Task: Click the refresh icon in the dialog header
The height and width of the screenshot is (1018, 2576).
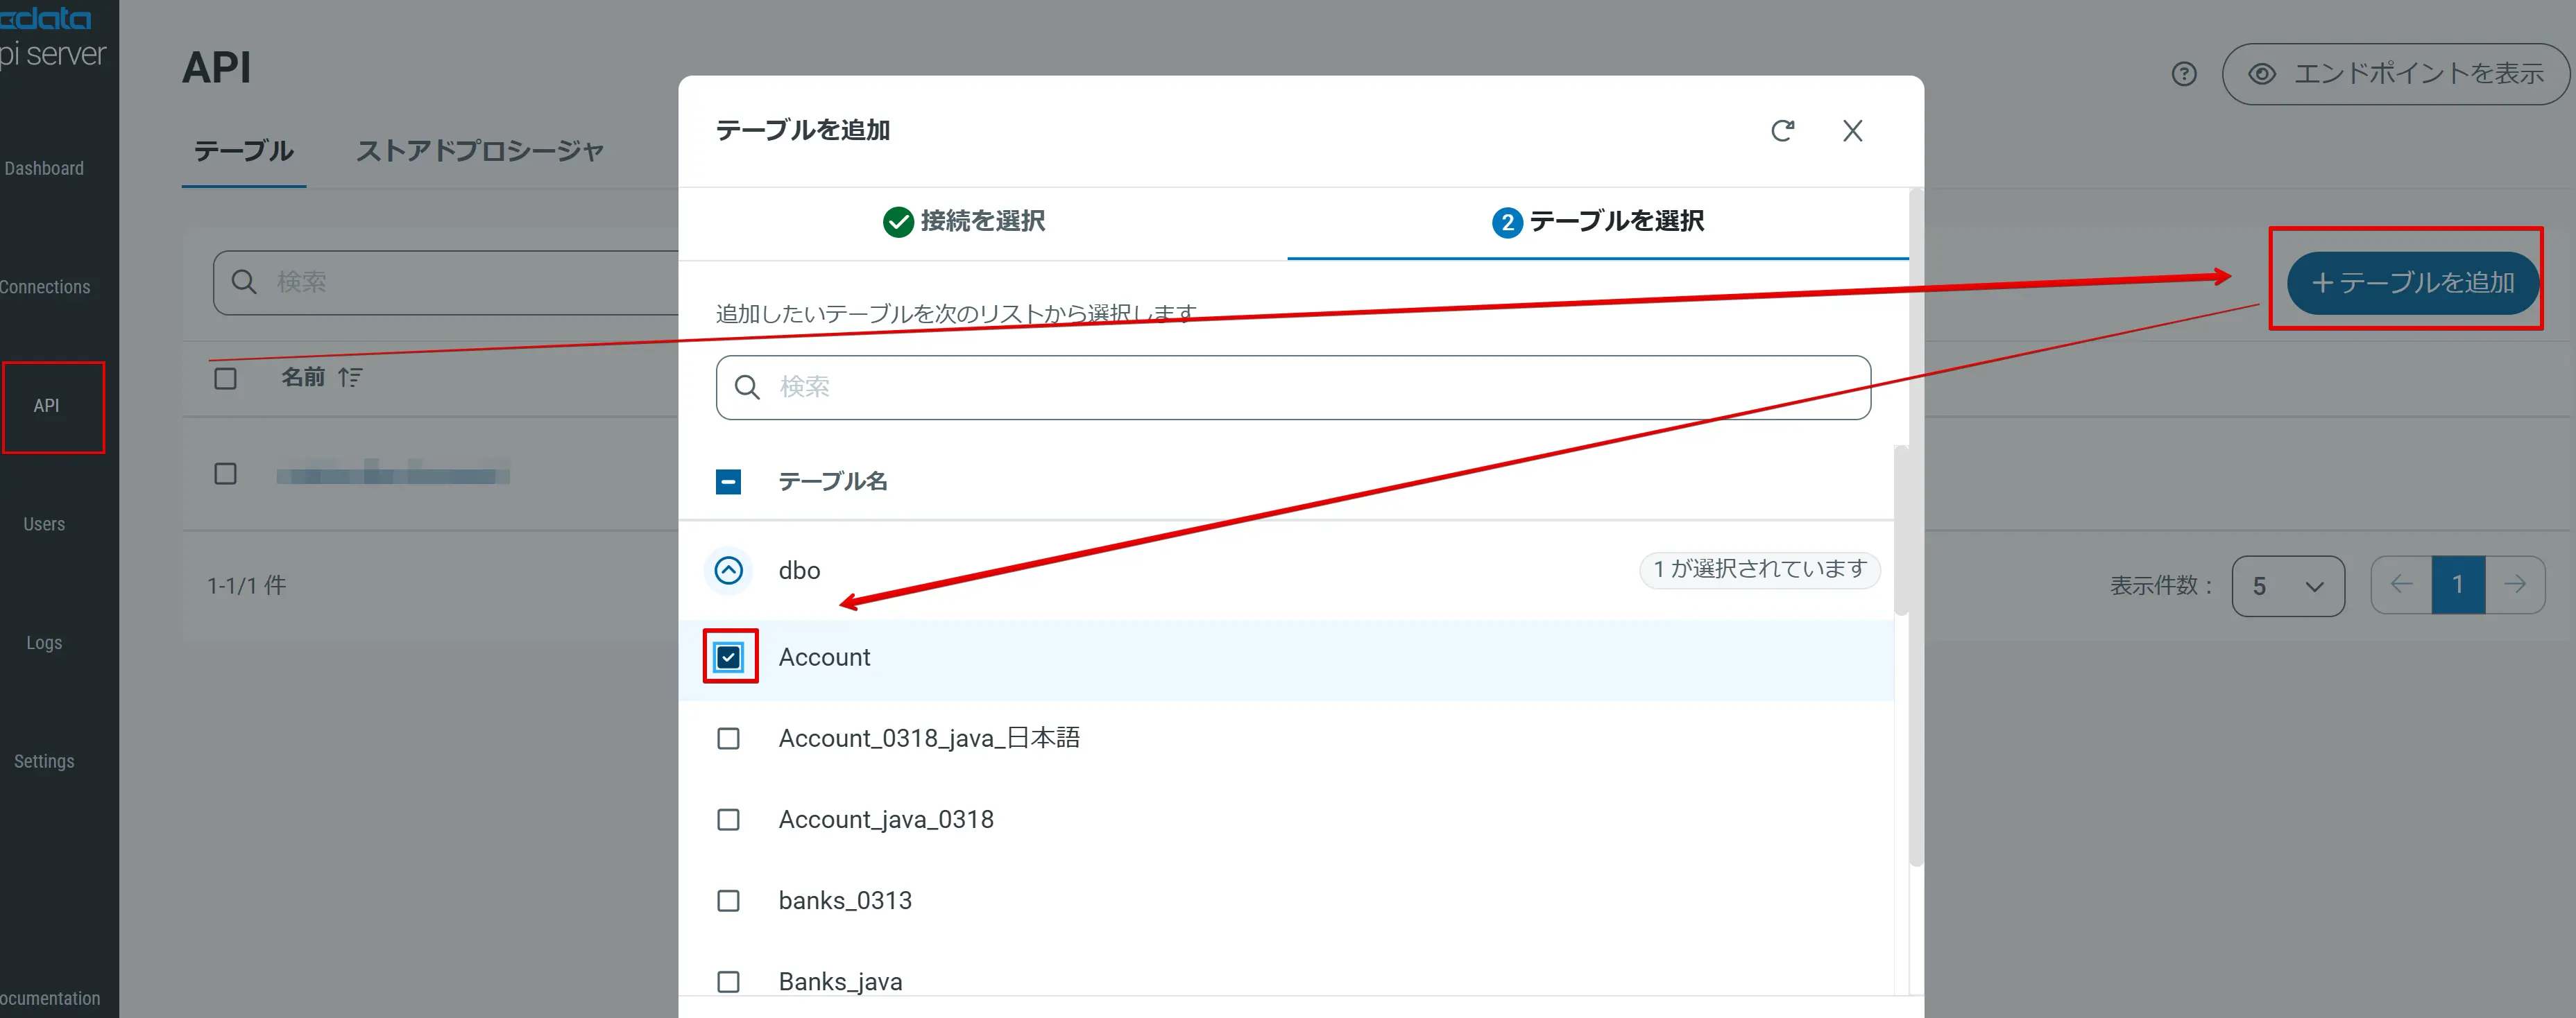Action: coord(1782,131)
